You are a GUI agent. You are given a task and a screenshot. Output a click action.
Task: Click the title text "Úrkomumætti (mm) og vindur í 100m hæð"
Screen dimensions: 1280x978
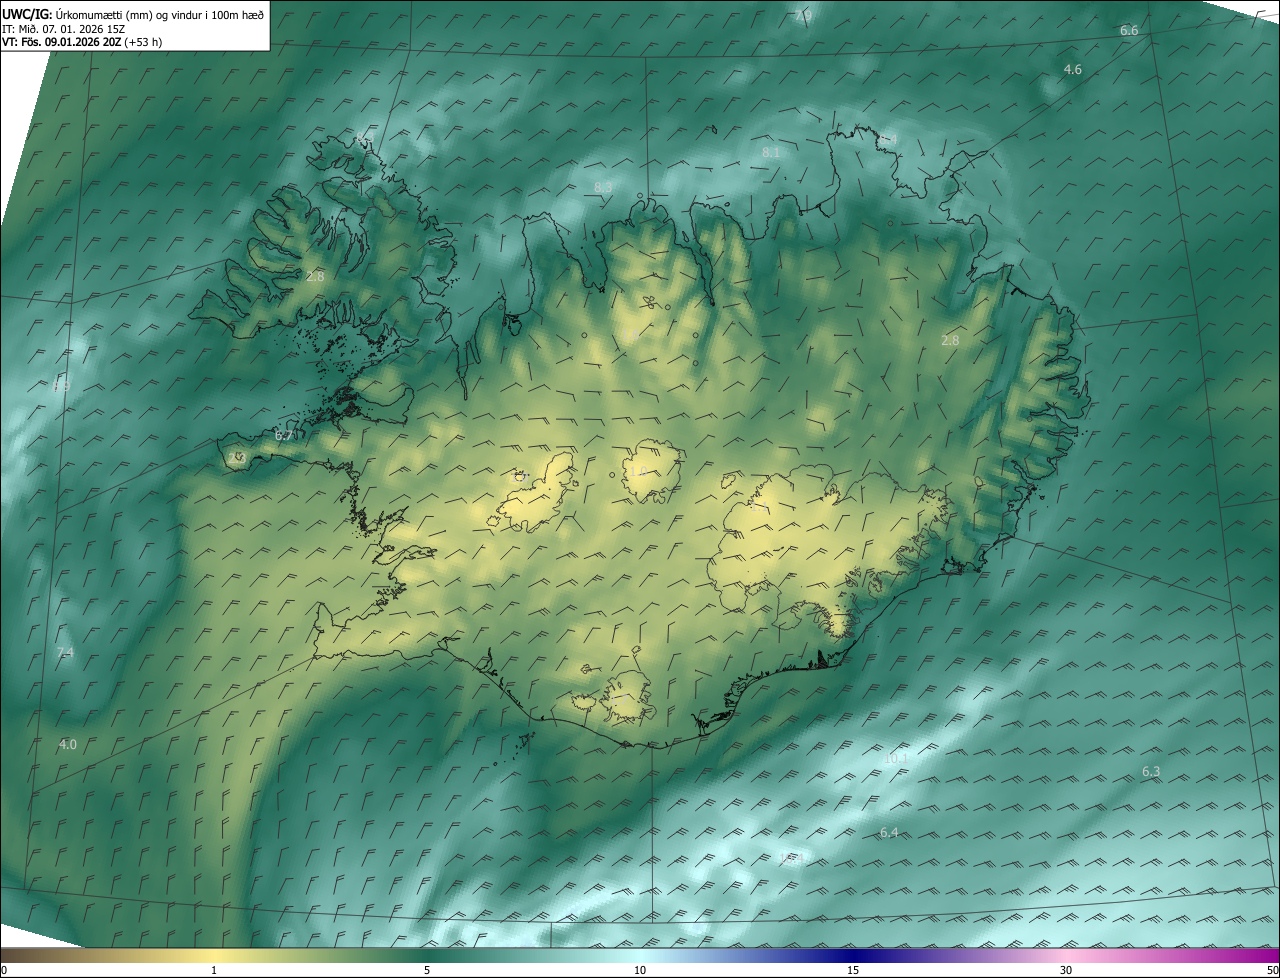(x=161, y=14)
